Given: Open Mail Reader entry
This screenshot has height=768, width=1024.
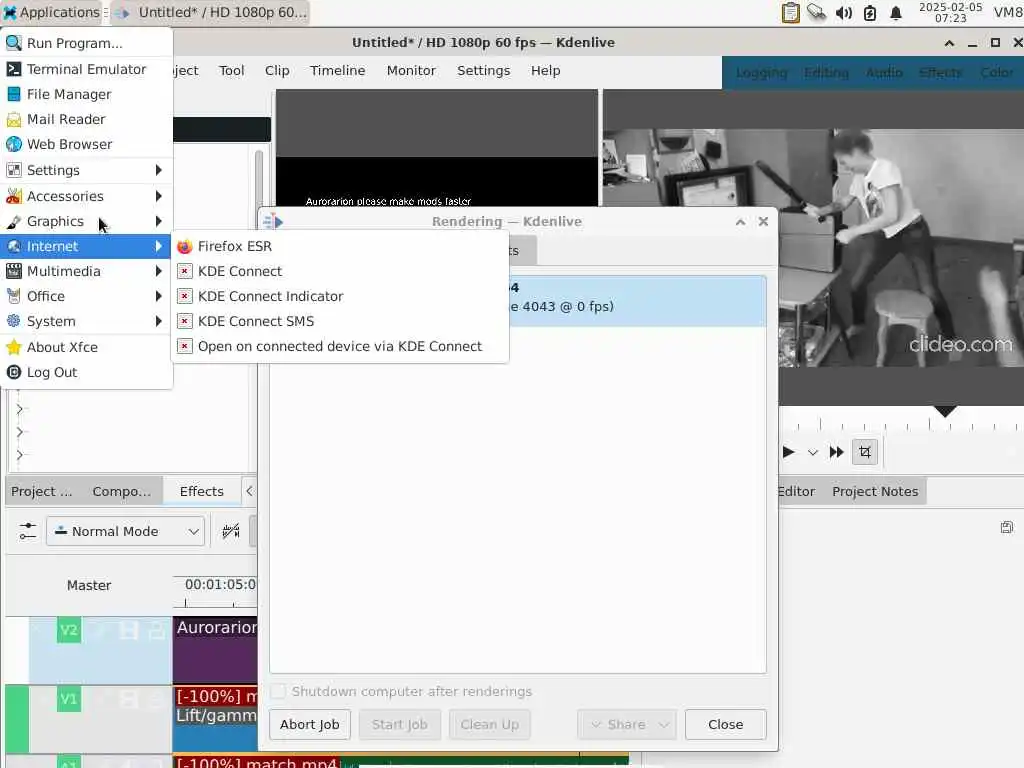Looking at the screenshot, I should [x=86, y=119].
